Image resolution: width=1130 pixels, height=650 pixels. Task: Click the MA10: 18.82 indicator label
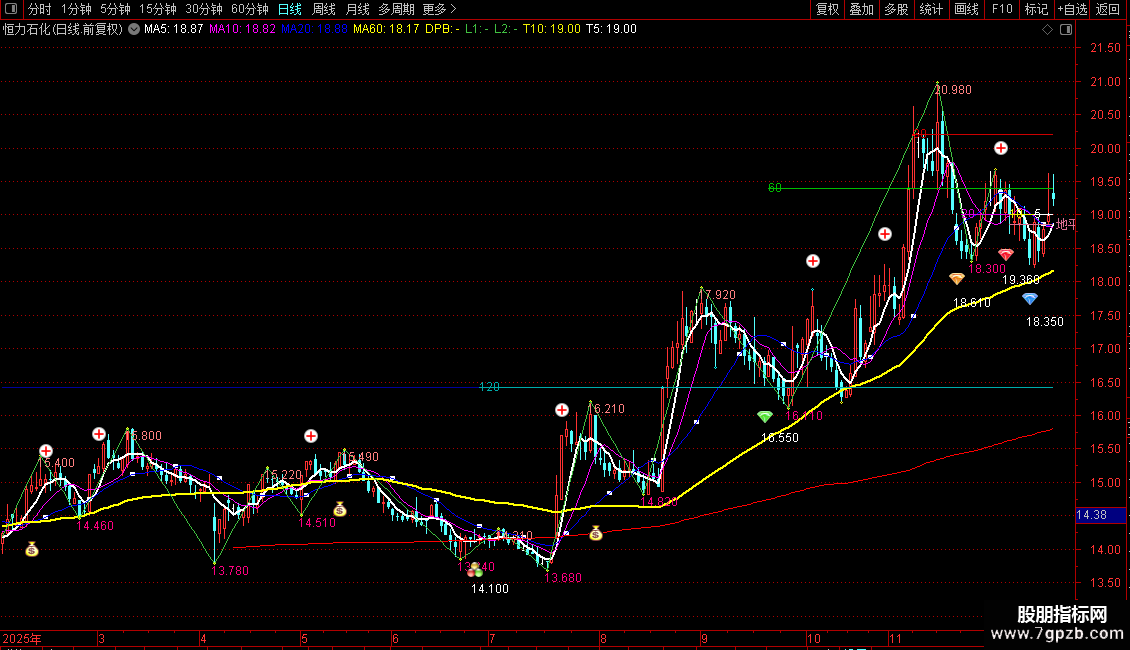point(242,29)
